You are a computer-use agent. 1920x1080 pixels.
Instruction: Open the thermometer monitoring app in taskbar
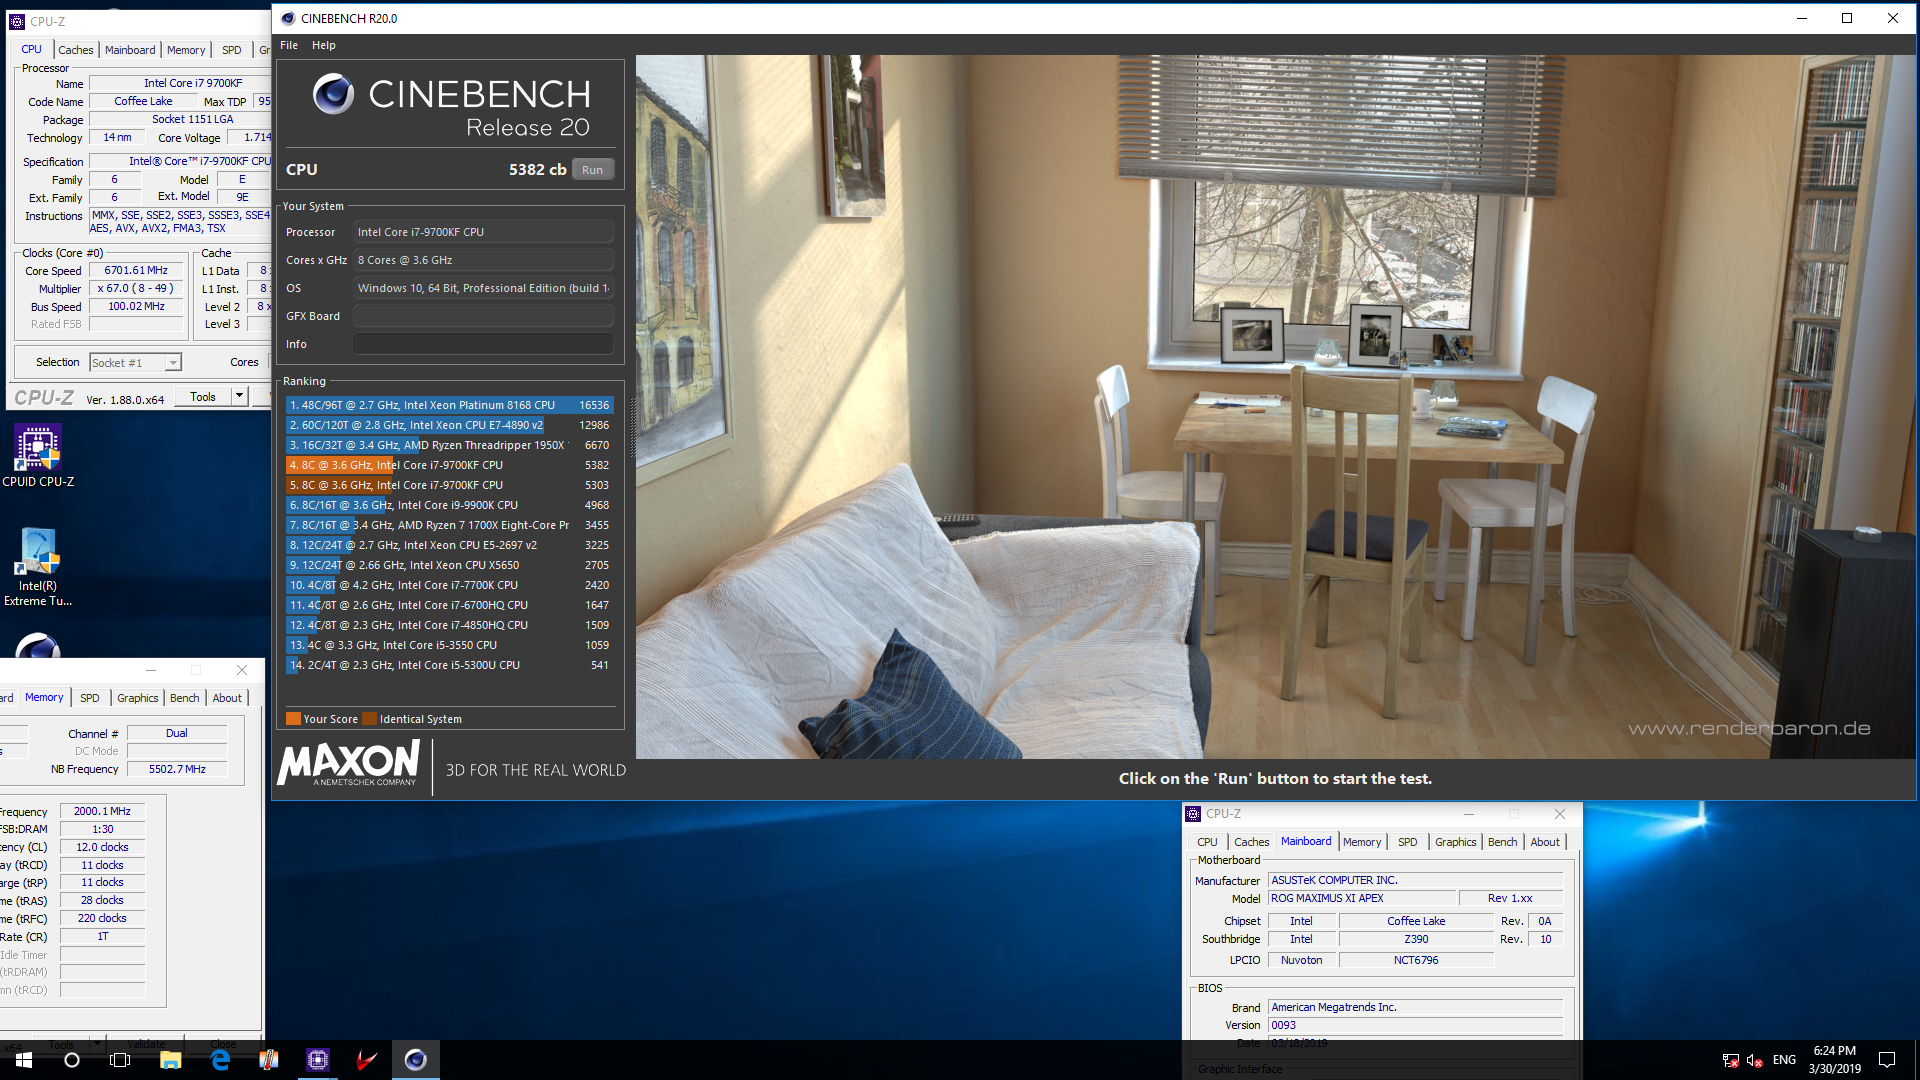click(269, 1060)
